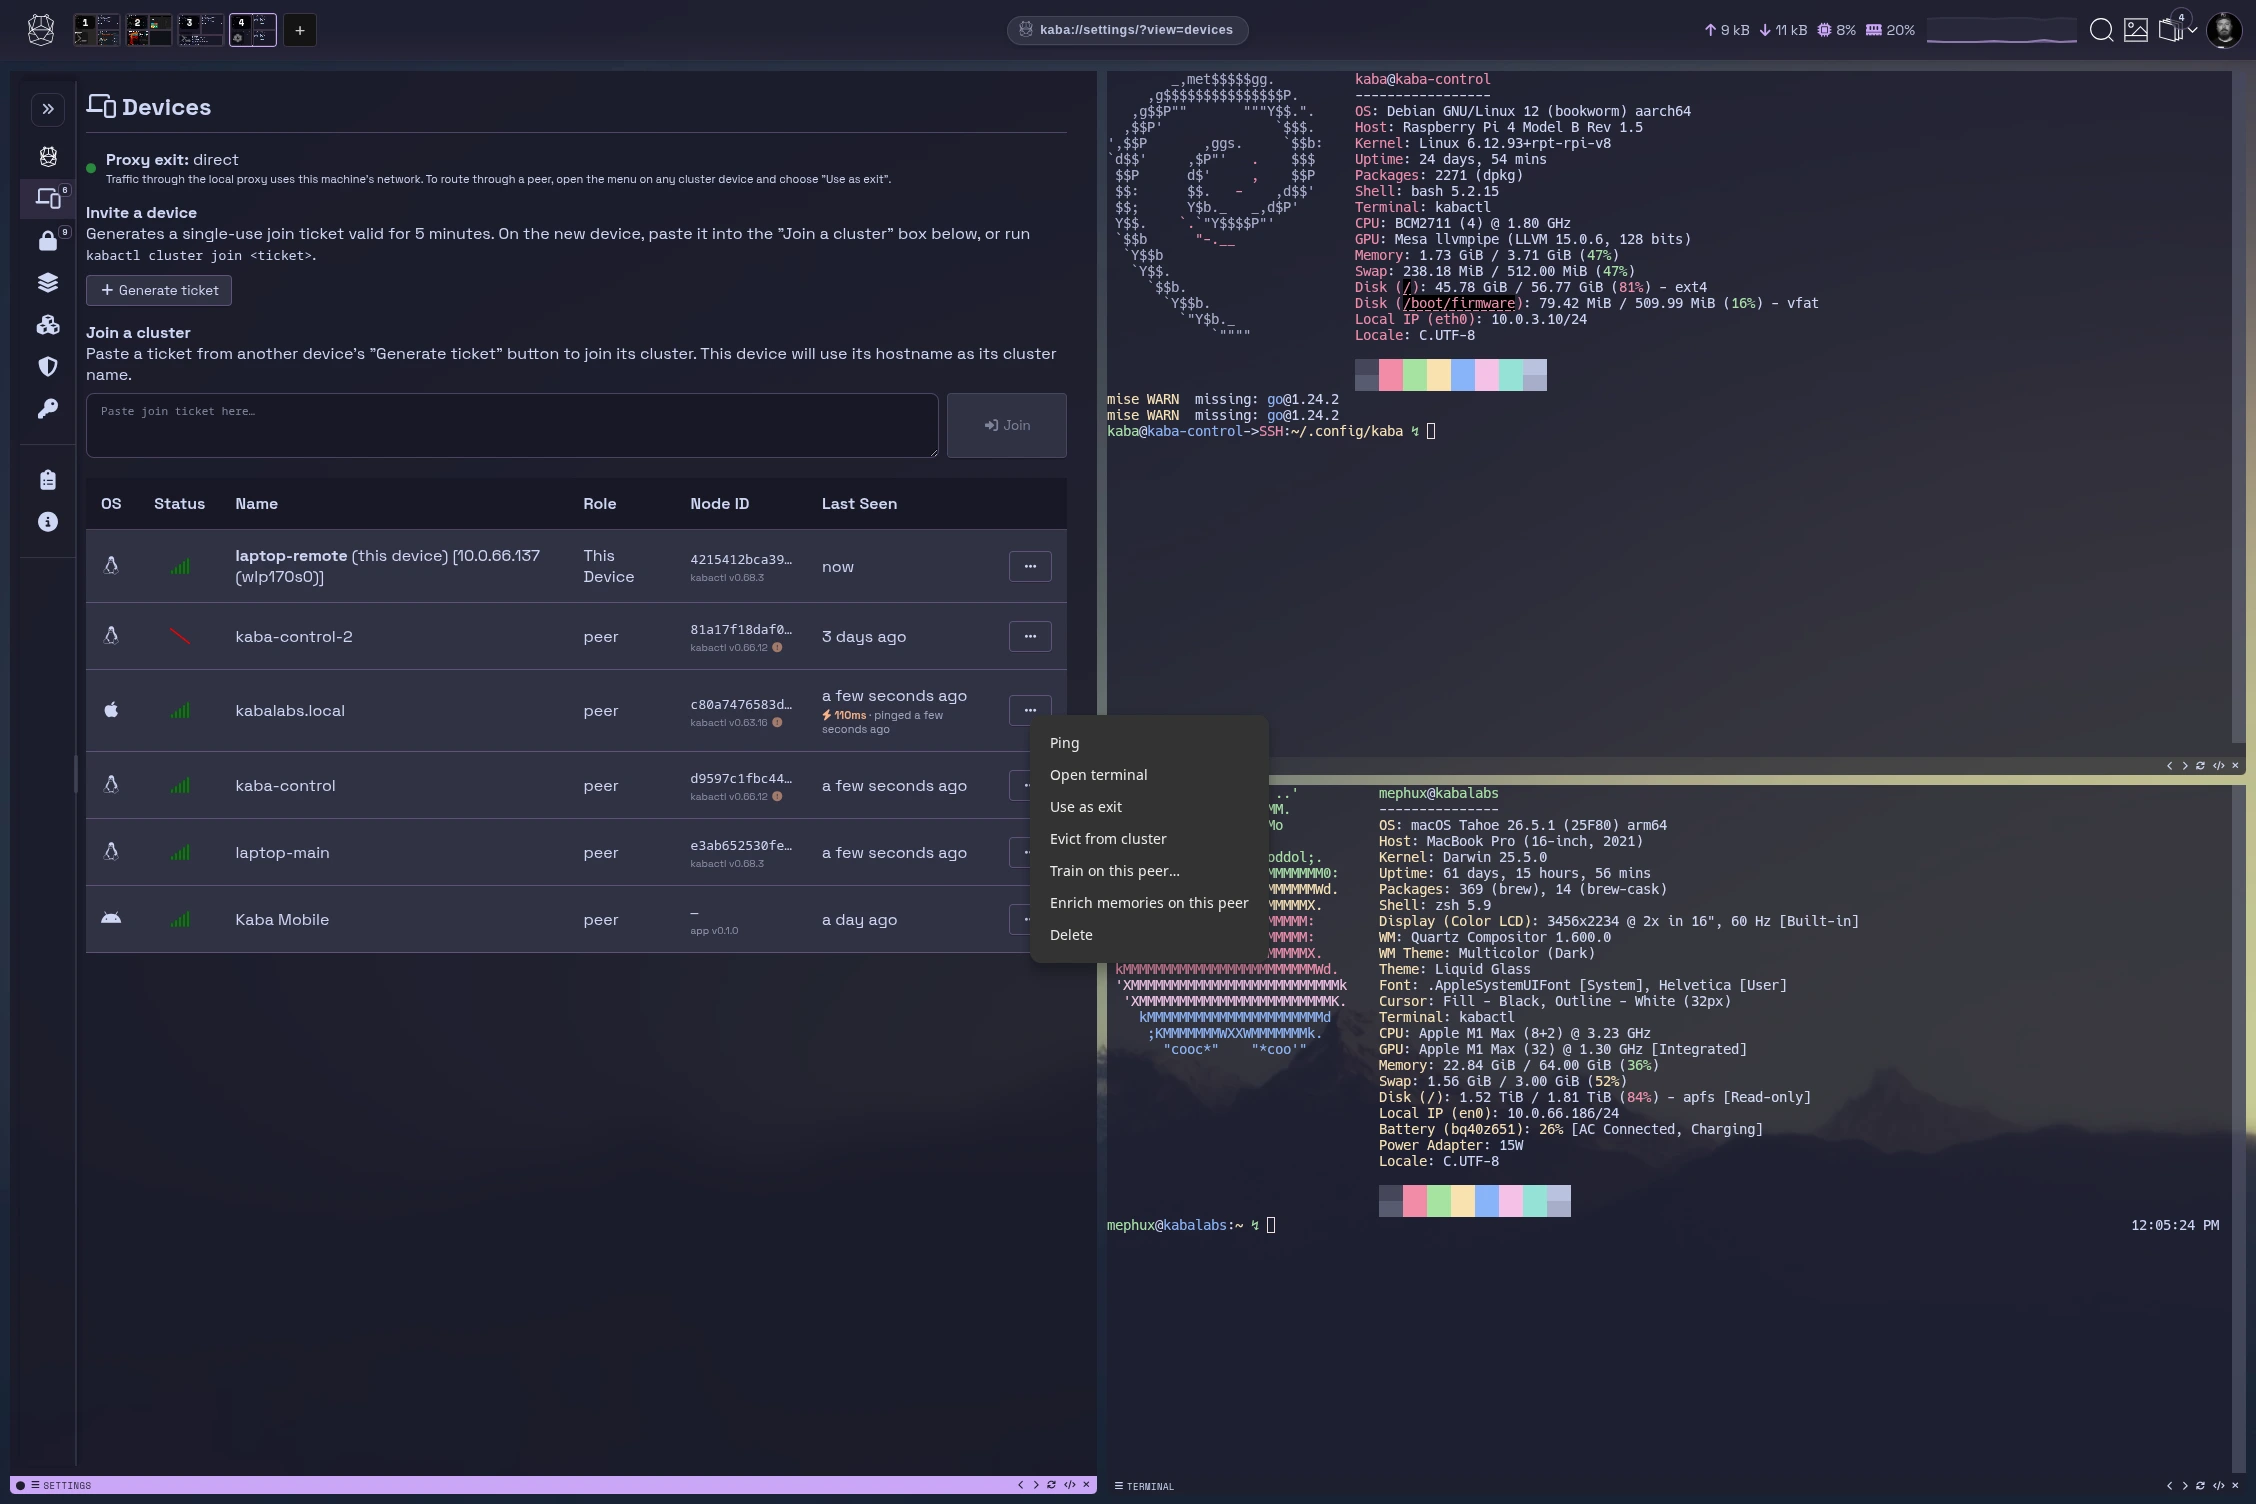Open the key sidebar section
Viewport: 2256px width, 1504px height.
pos(48,409)
